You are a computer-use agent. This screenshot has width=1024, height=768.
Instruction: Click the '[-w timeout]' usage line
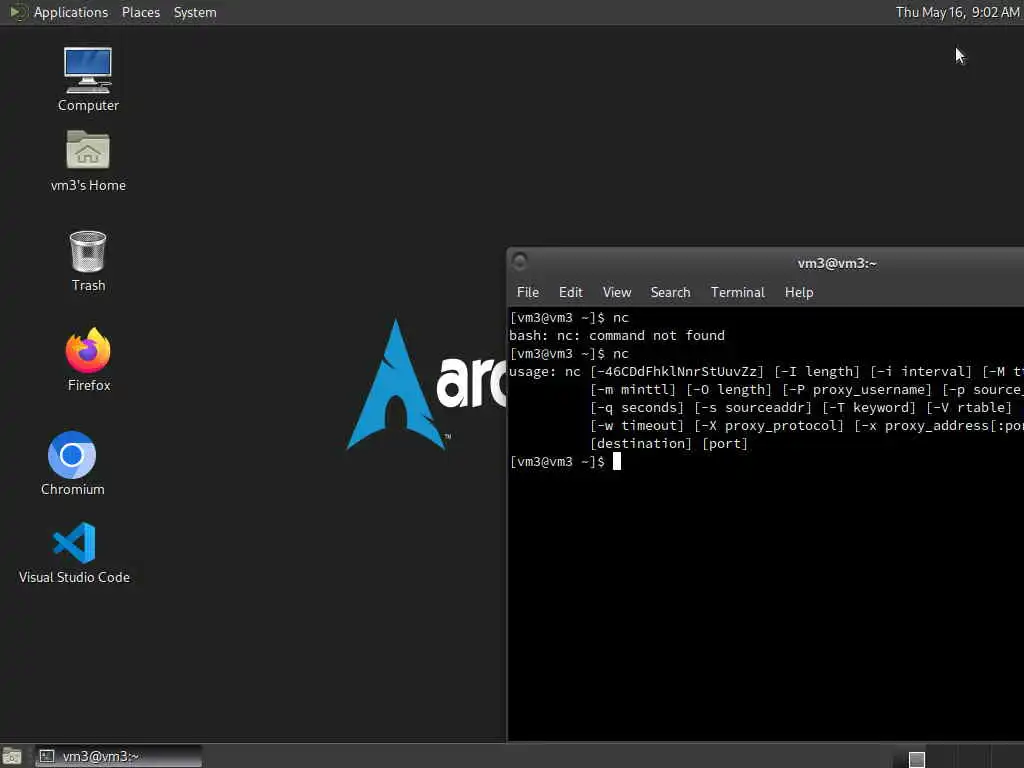[806, 426]
